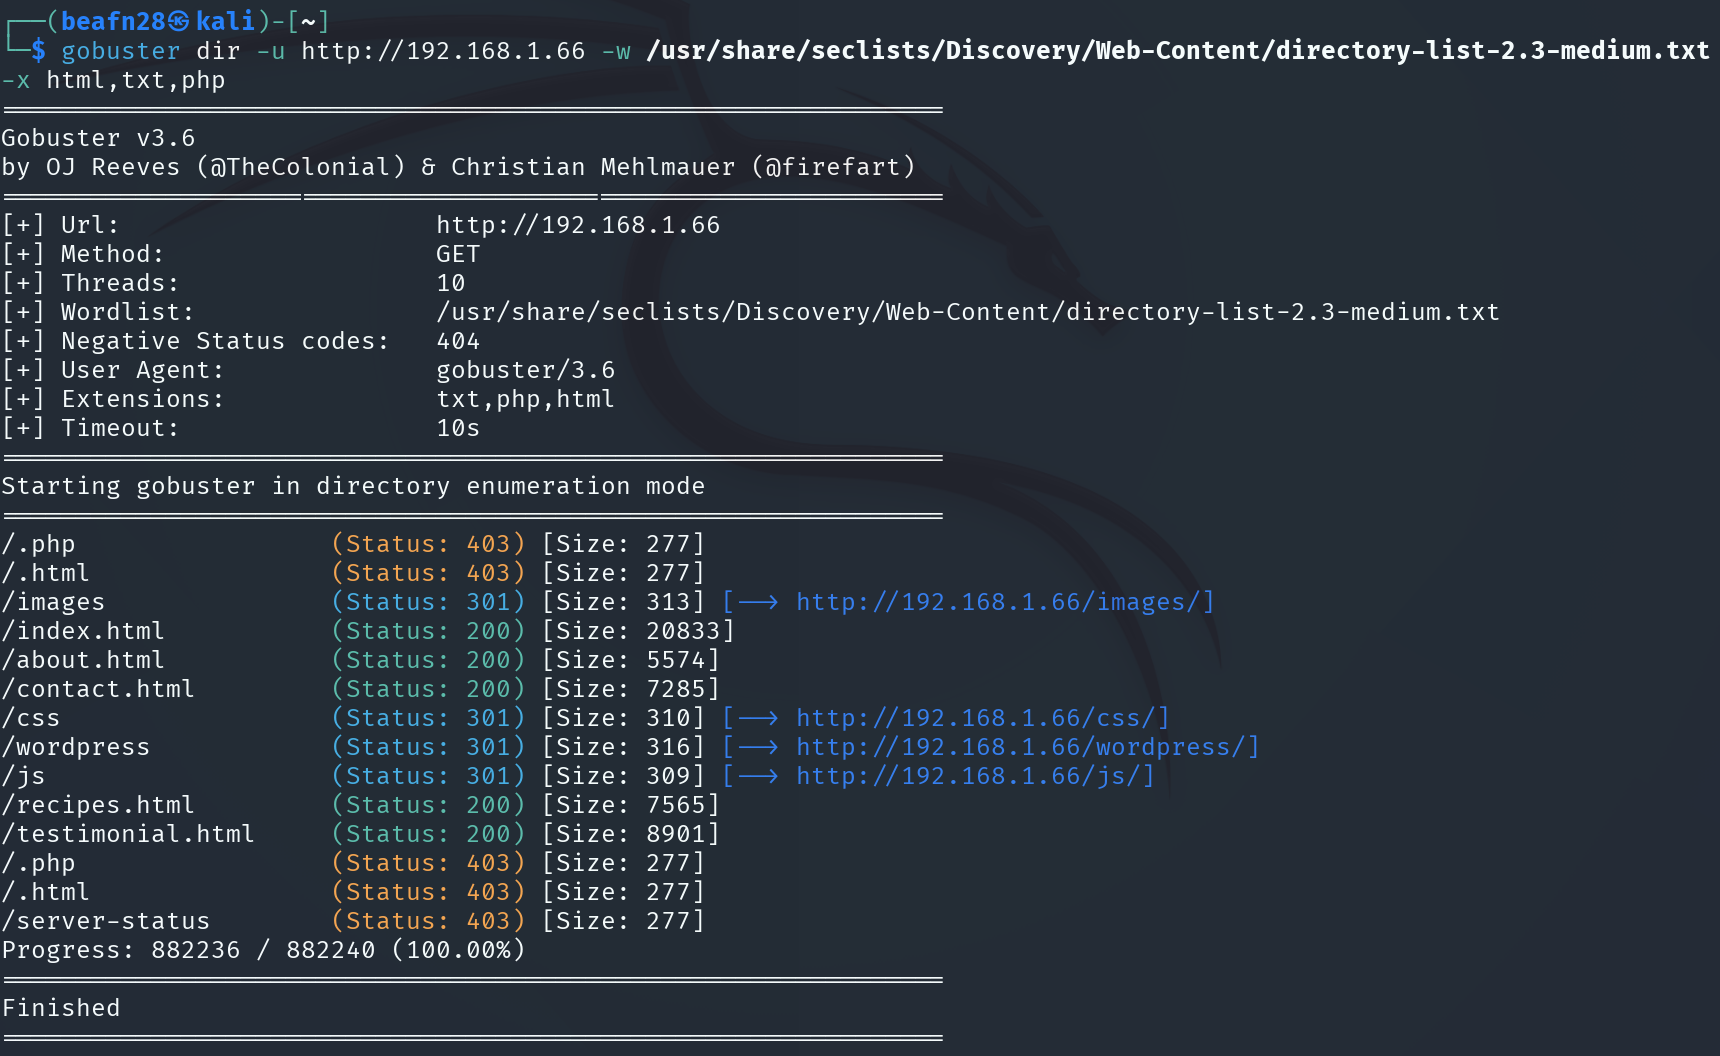Screen dimensions: 1720x1056
Task: Select Negative Status codes value '404'
Action: coord(458,341)
